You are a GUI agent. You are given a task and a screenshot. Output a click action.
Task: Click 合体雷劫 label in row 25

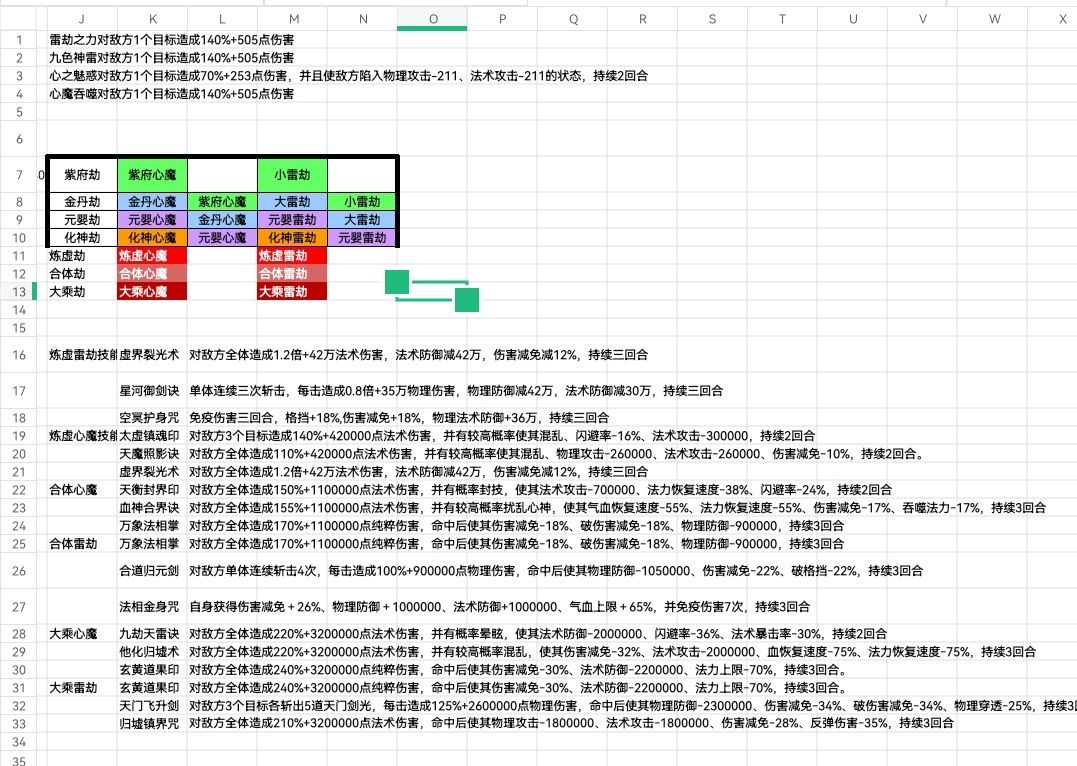click(x=73, y=543)
